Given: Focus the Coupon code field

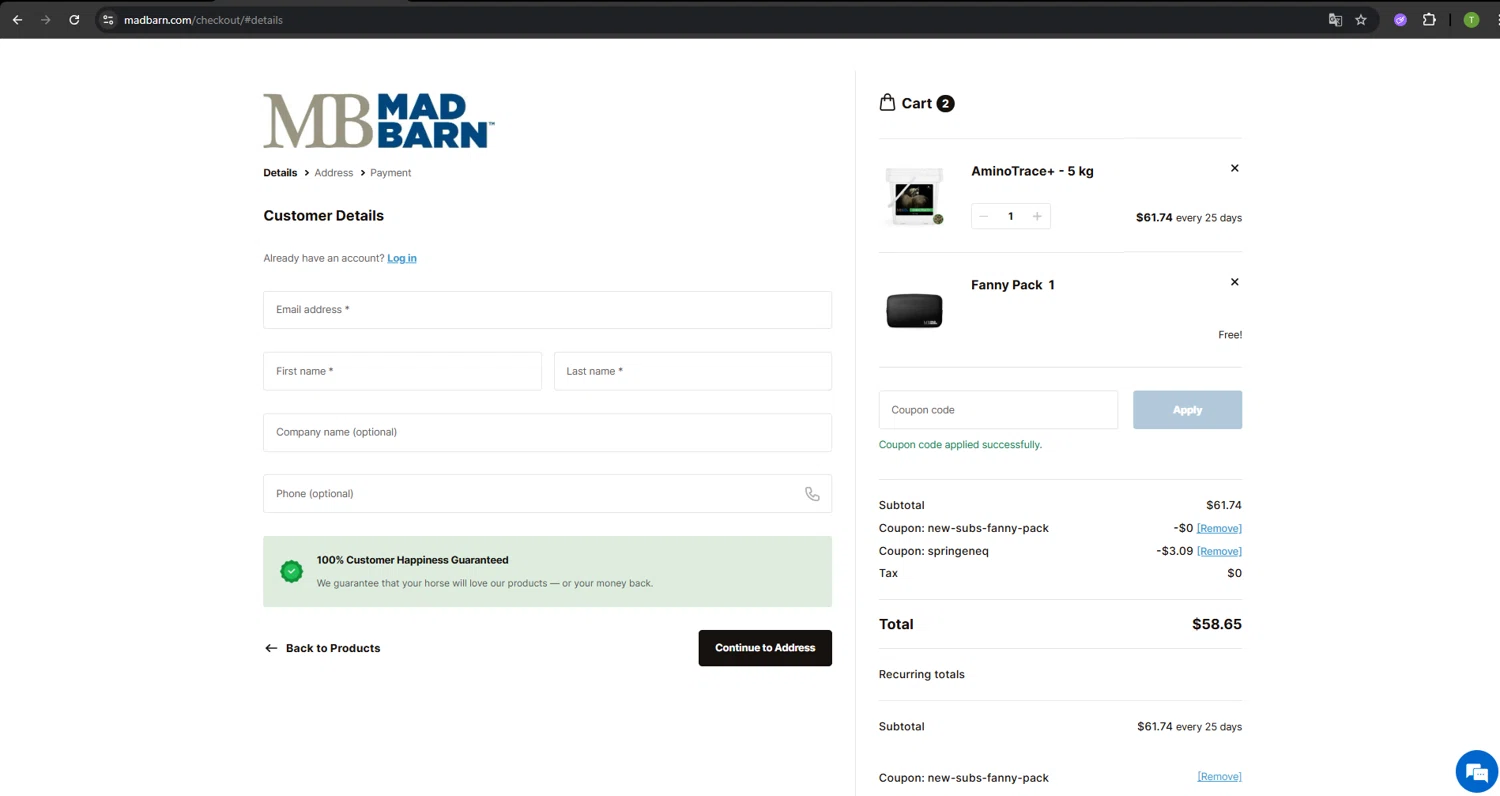Looking at the screenshot, I should point(998,410).
